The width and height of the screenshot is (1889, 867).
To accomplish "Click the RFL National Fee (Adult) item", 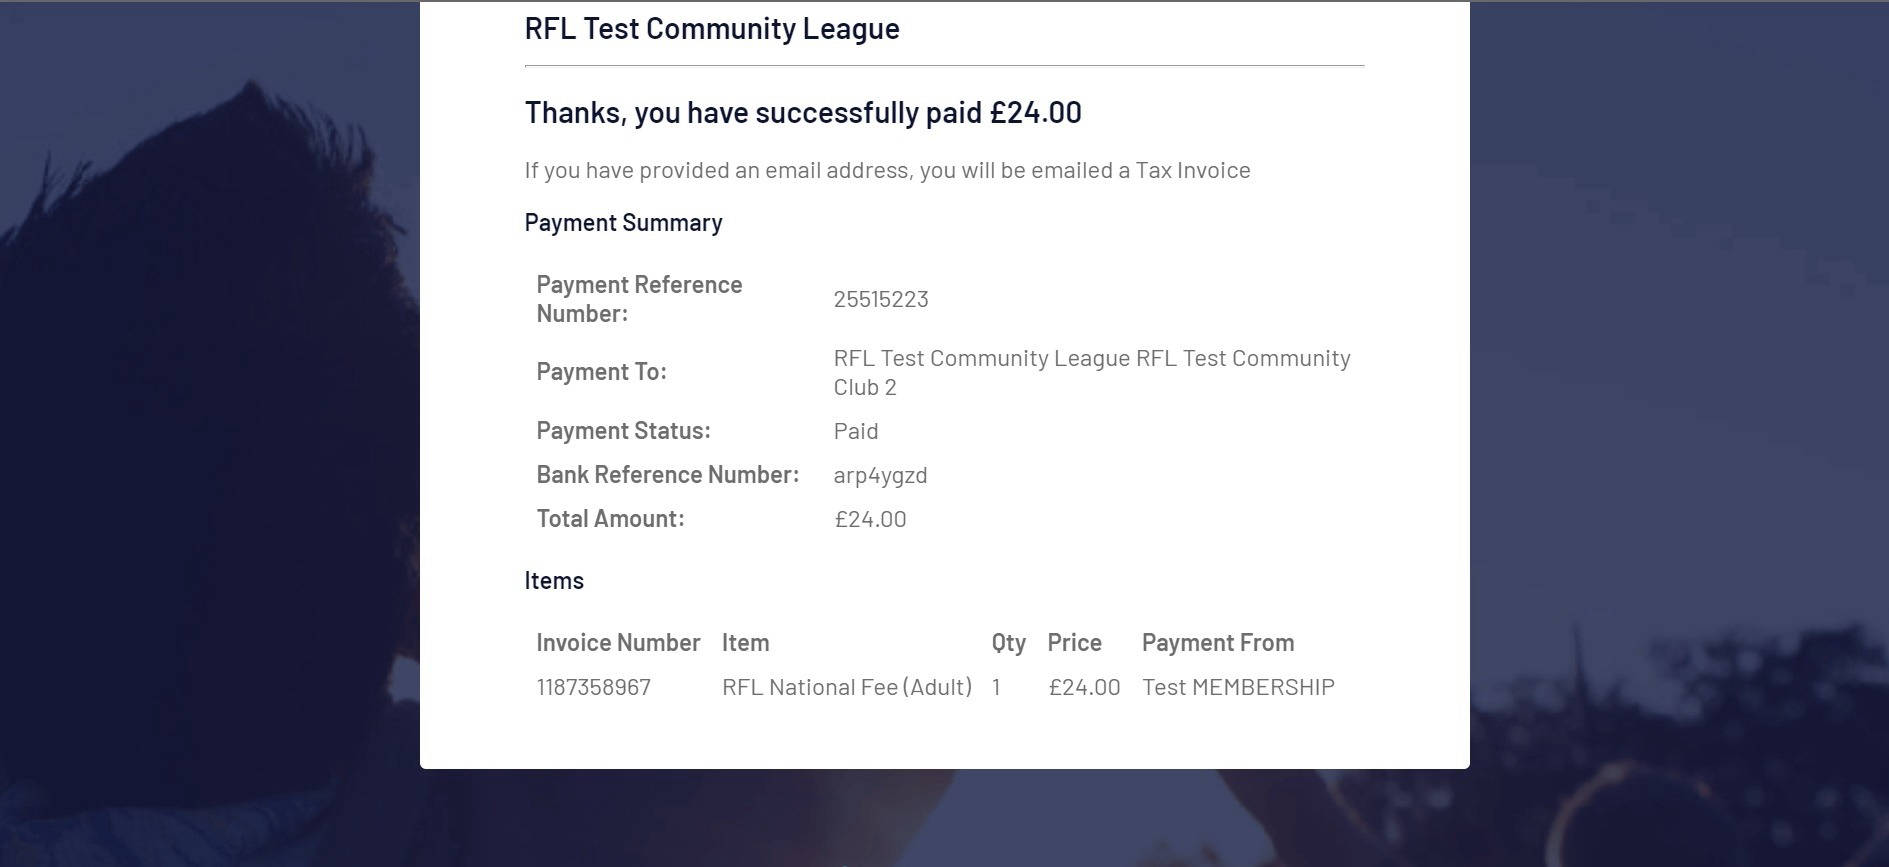I will pos(847,687).
